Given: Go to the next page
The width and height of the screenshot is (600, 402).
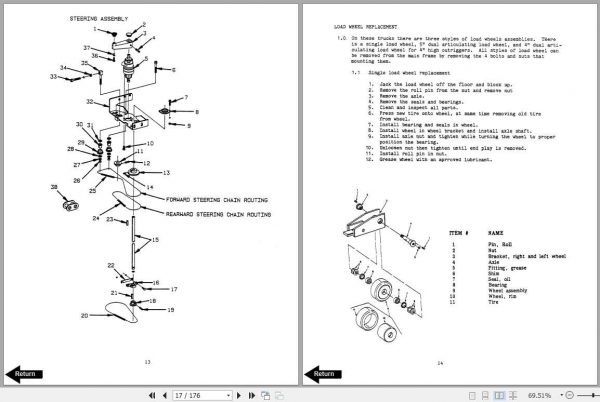Looking at the screenshot, I should tap(239, 395).
